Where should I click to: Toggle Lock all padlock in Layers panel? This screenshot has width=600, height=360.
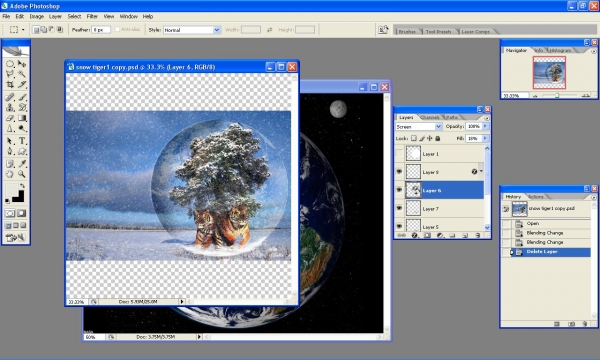438,138
